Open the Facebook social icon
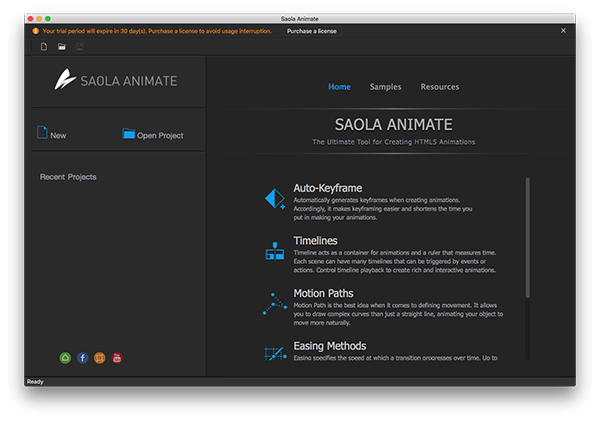This screenshot has width=600, height=421. tap(82, 358)
